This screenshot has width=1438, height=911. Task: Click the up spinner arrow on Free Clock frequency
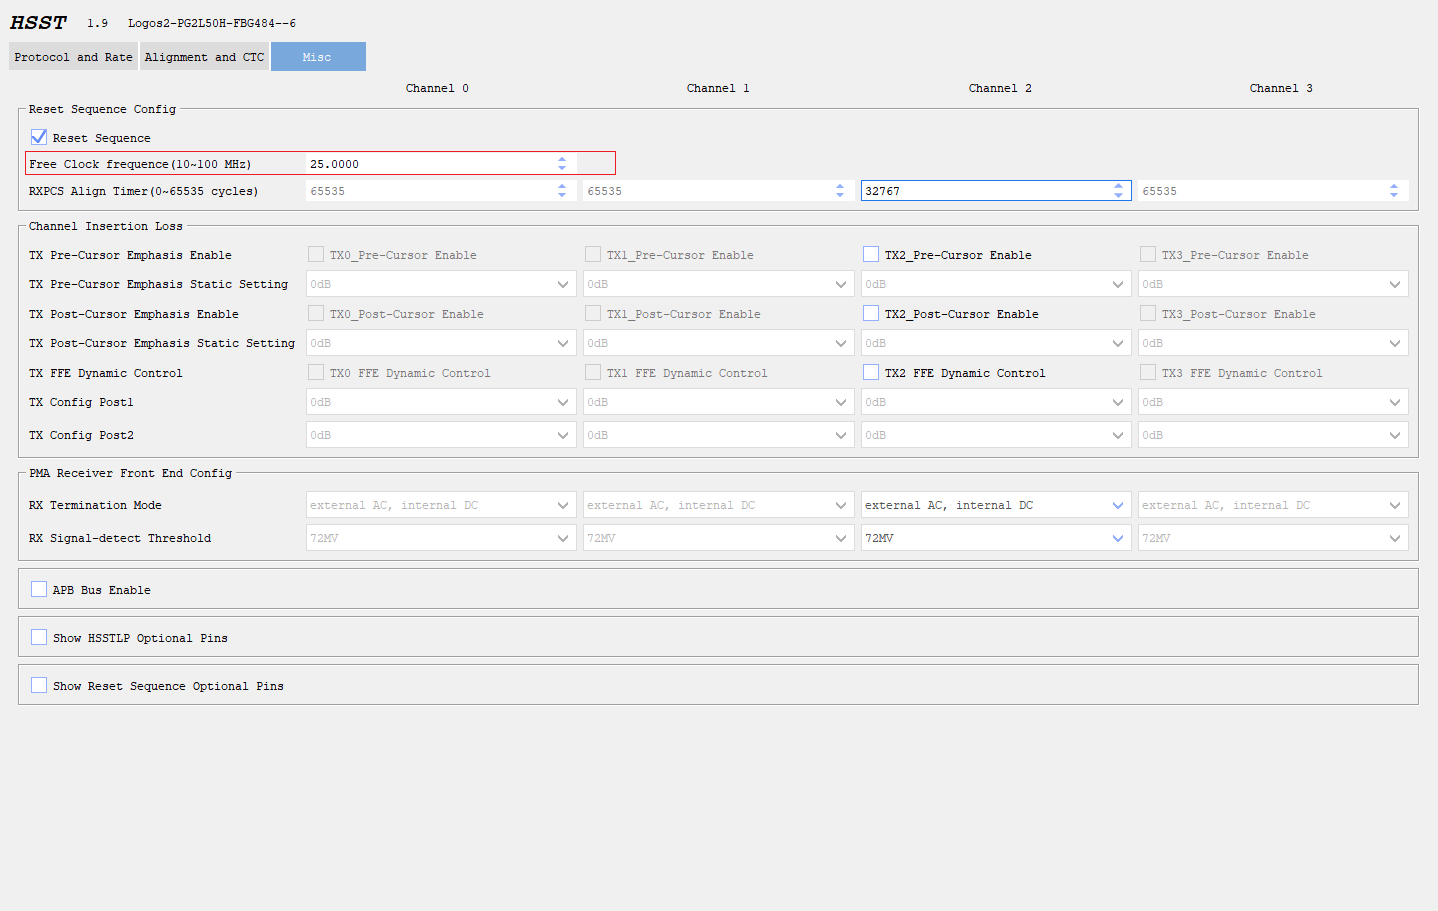click(x=561, y=158)
